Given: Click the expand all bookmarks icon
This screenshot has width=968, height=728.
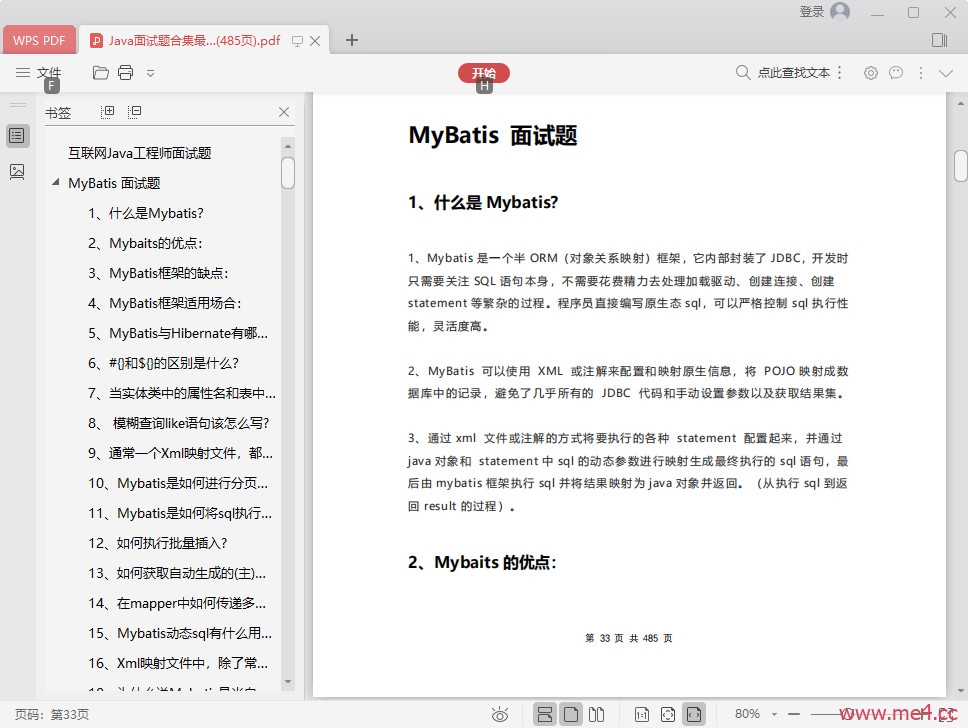Looking at the screenshot, I should pos(107,112).
